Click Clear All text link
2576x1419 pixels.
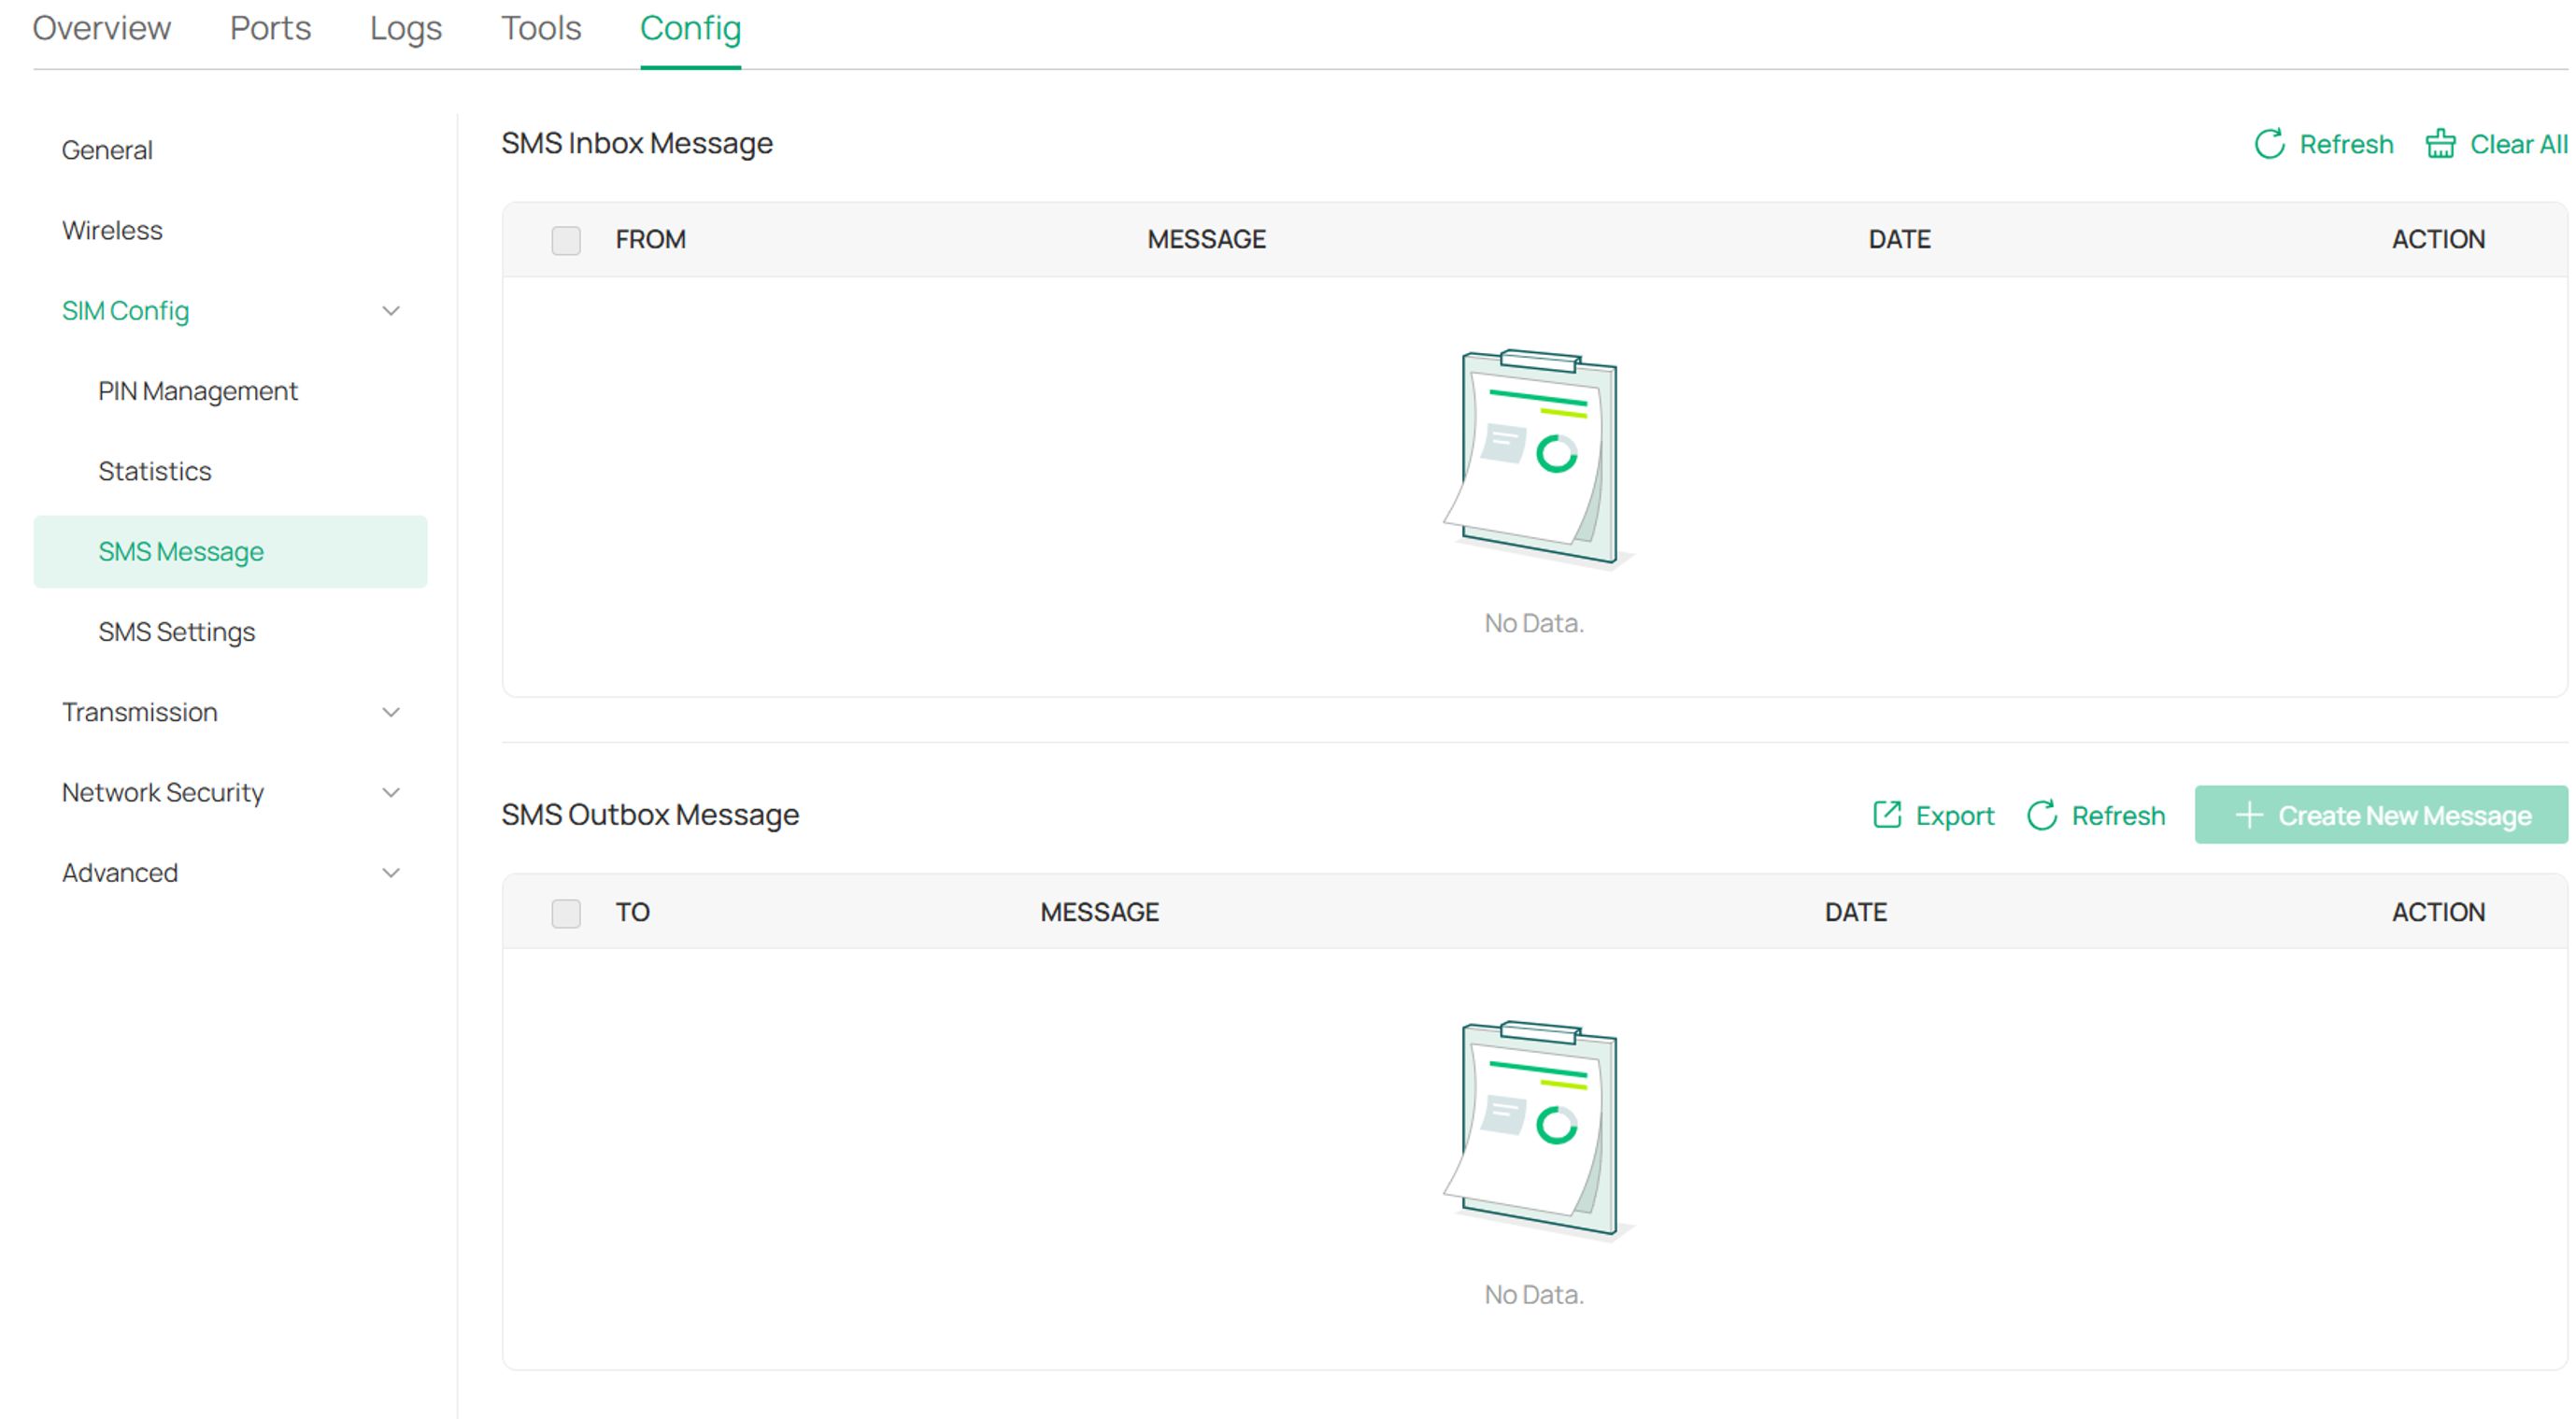2518,144
